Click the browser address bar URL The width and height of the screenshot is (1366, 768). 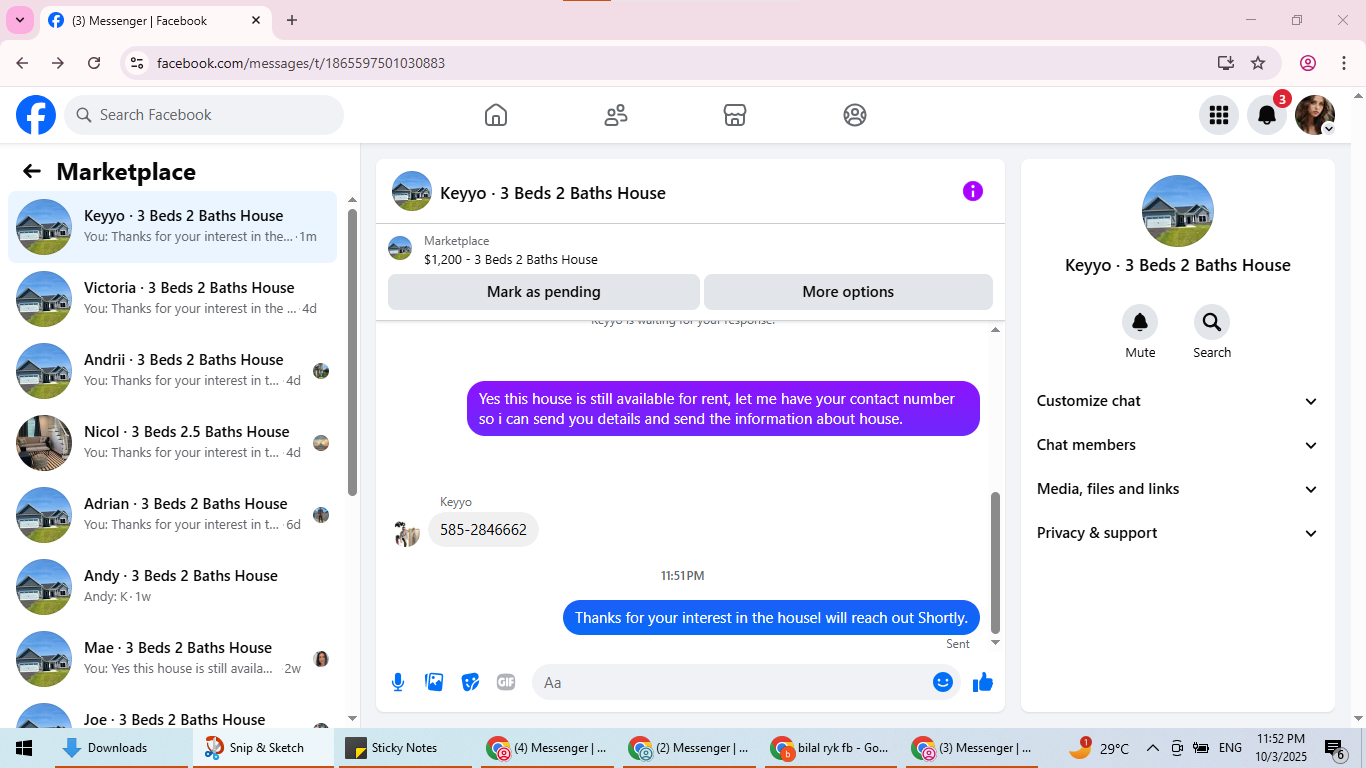(x=301, y=63)
